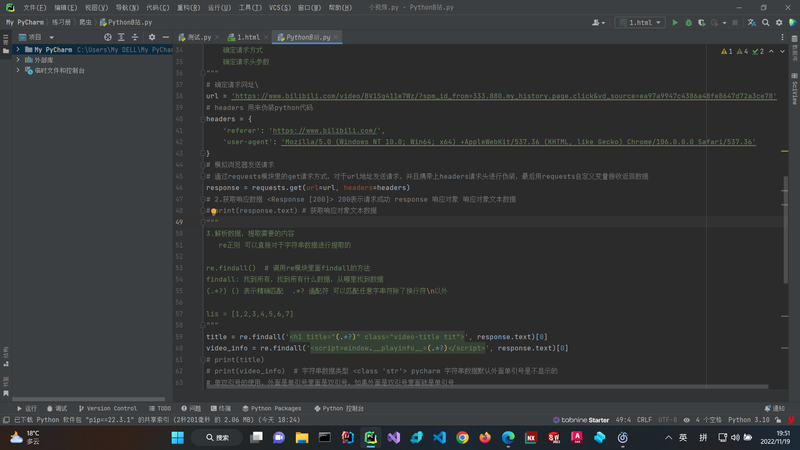Open the 运行 tool window button

(27, 409)
